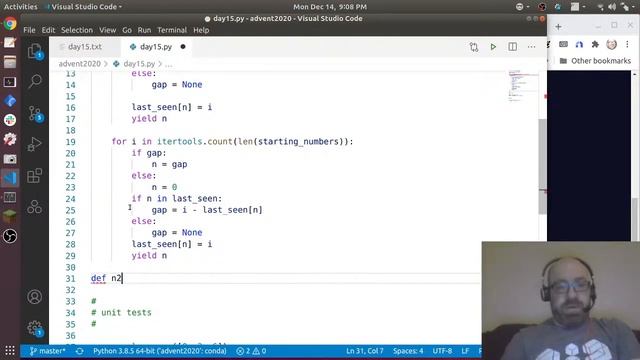Open the Manage gear in activity bar
The image size is (640, 360).
tap(35, 328)
